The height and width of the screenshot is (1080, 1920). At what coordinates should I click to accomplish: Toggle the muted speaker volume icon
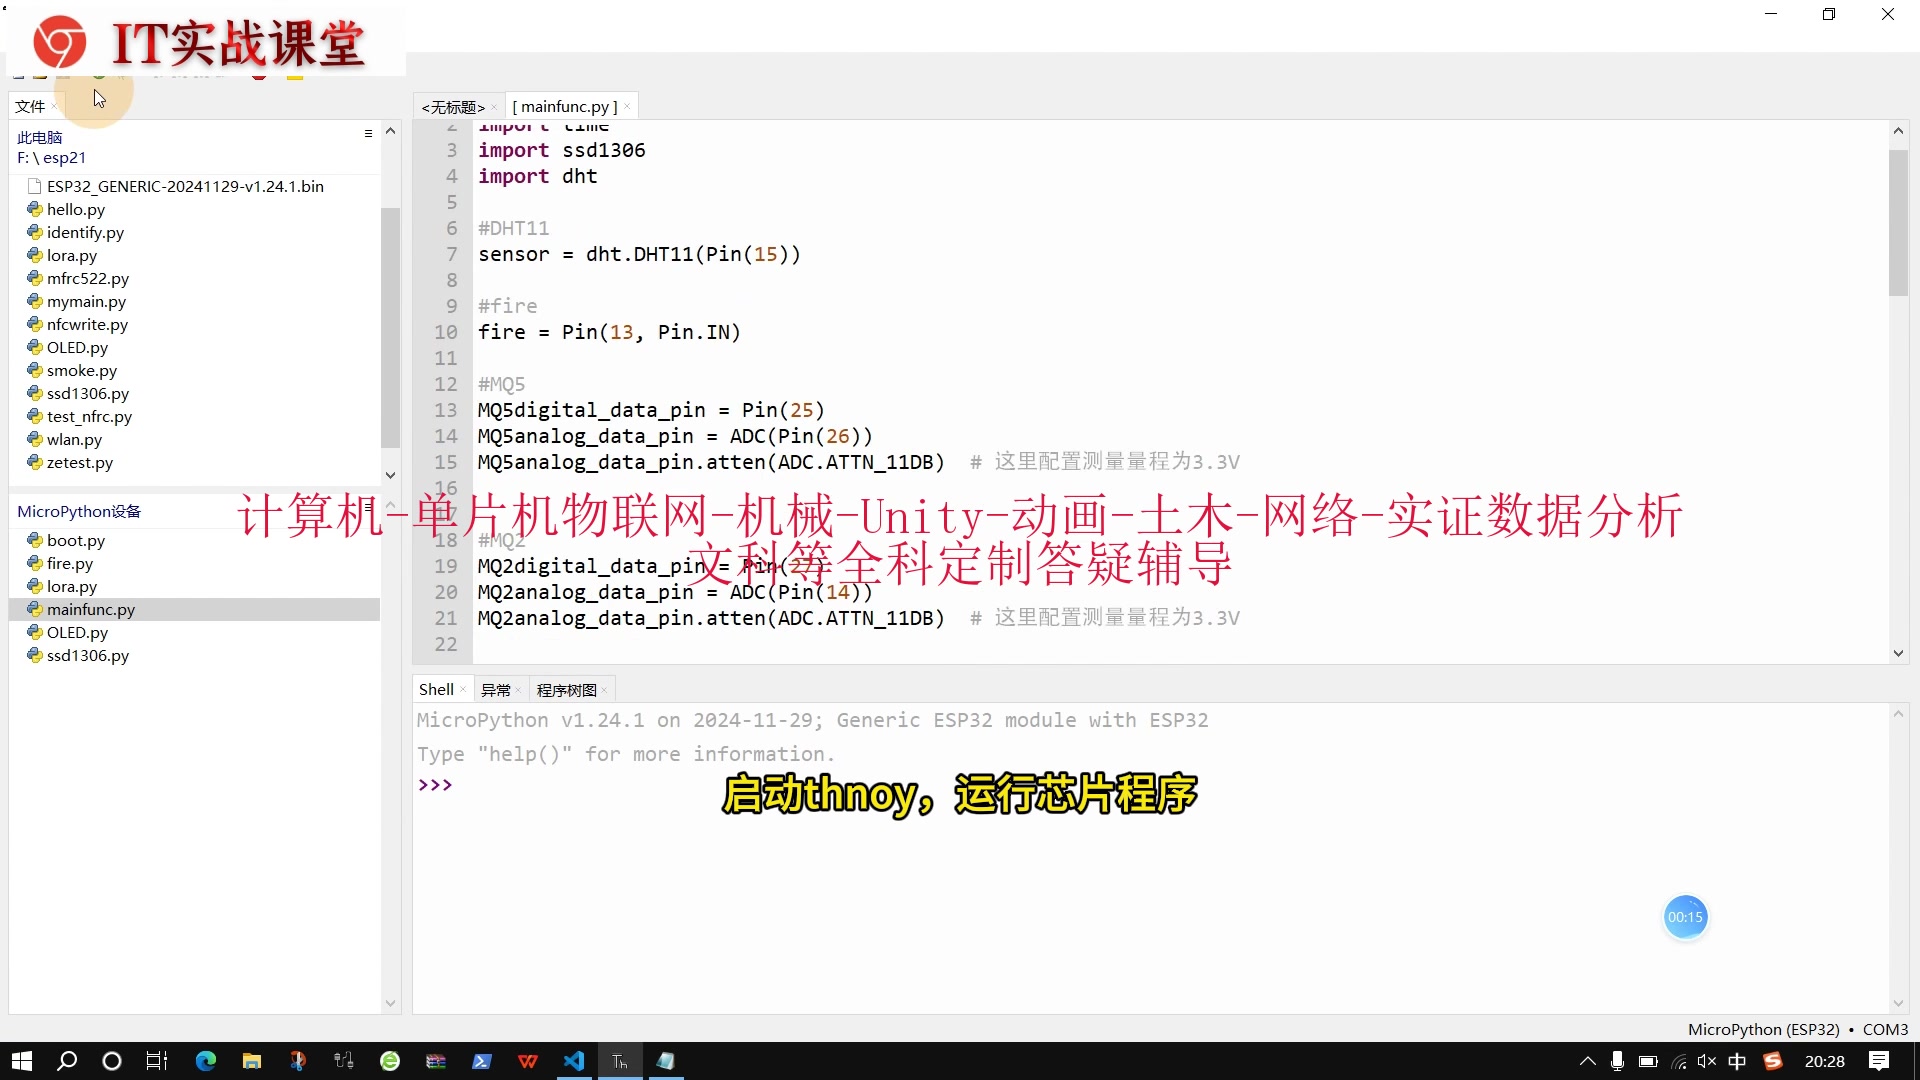pos(1707,1061)
